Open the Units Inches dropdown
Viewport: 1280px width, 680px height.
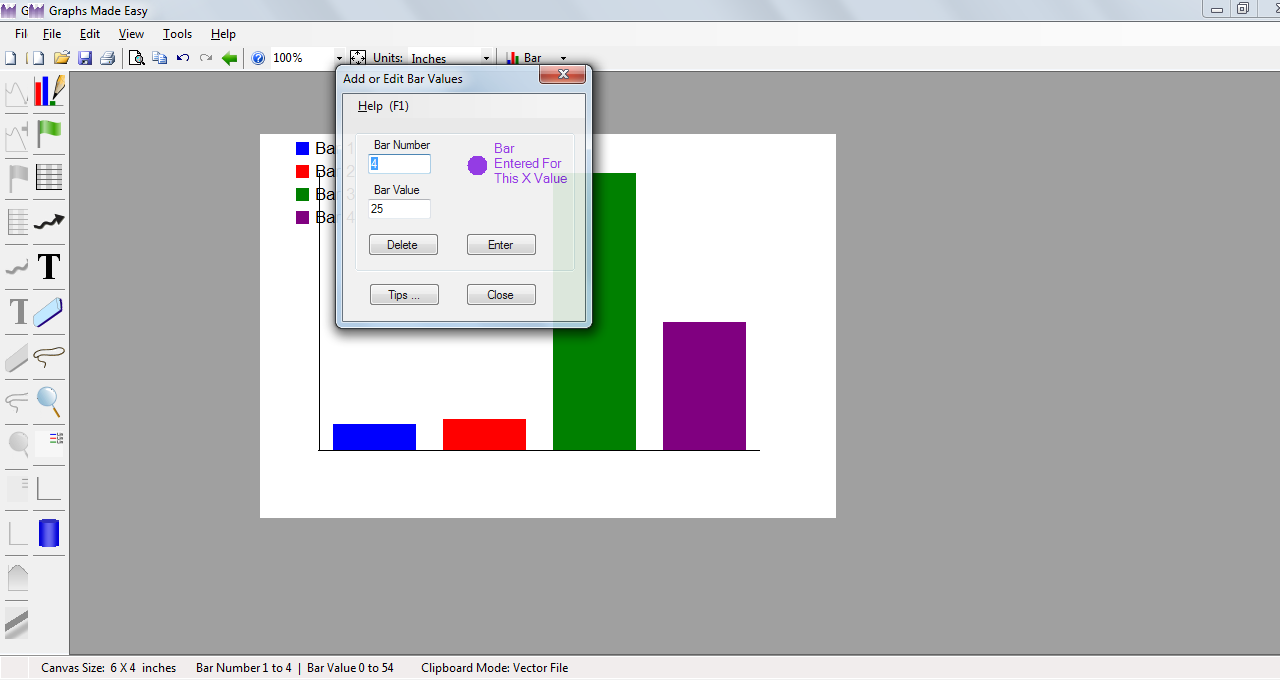point(486,58)
